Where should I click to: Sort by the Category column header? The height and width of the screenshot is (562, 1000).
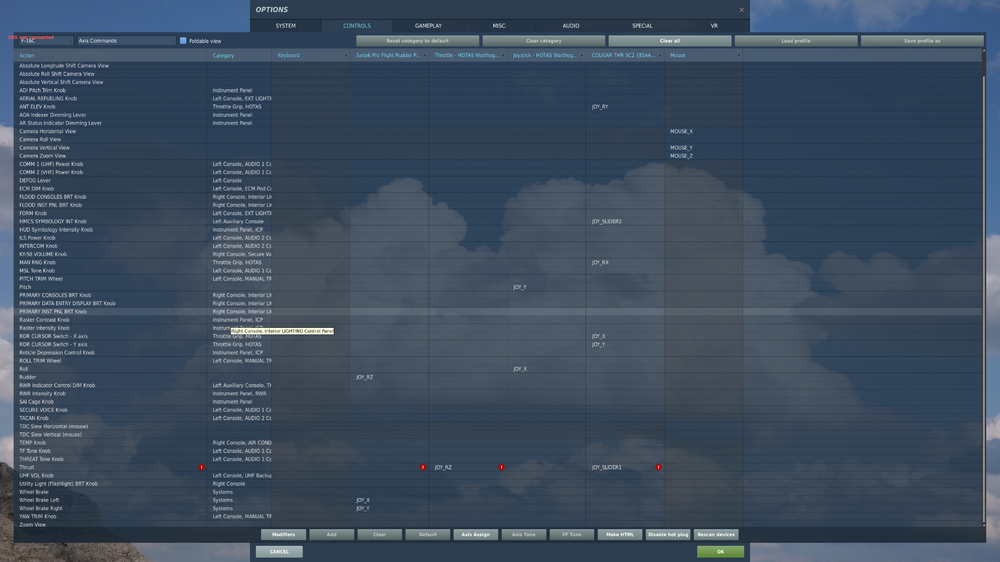point(240,55)
